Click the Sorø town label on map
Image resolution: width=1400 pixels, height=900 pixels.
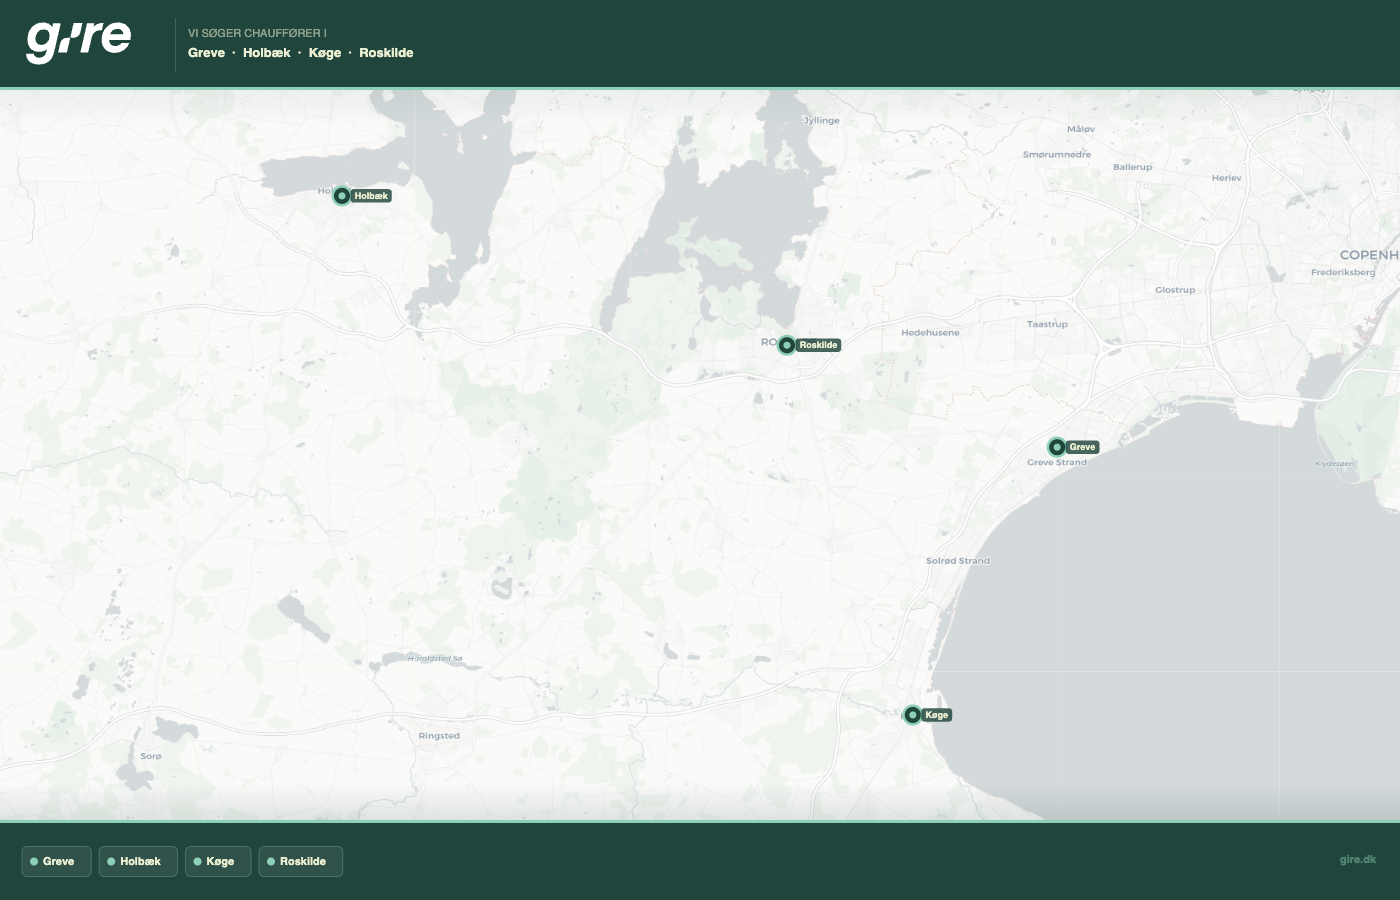coord(151,756)
